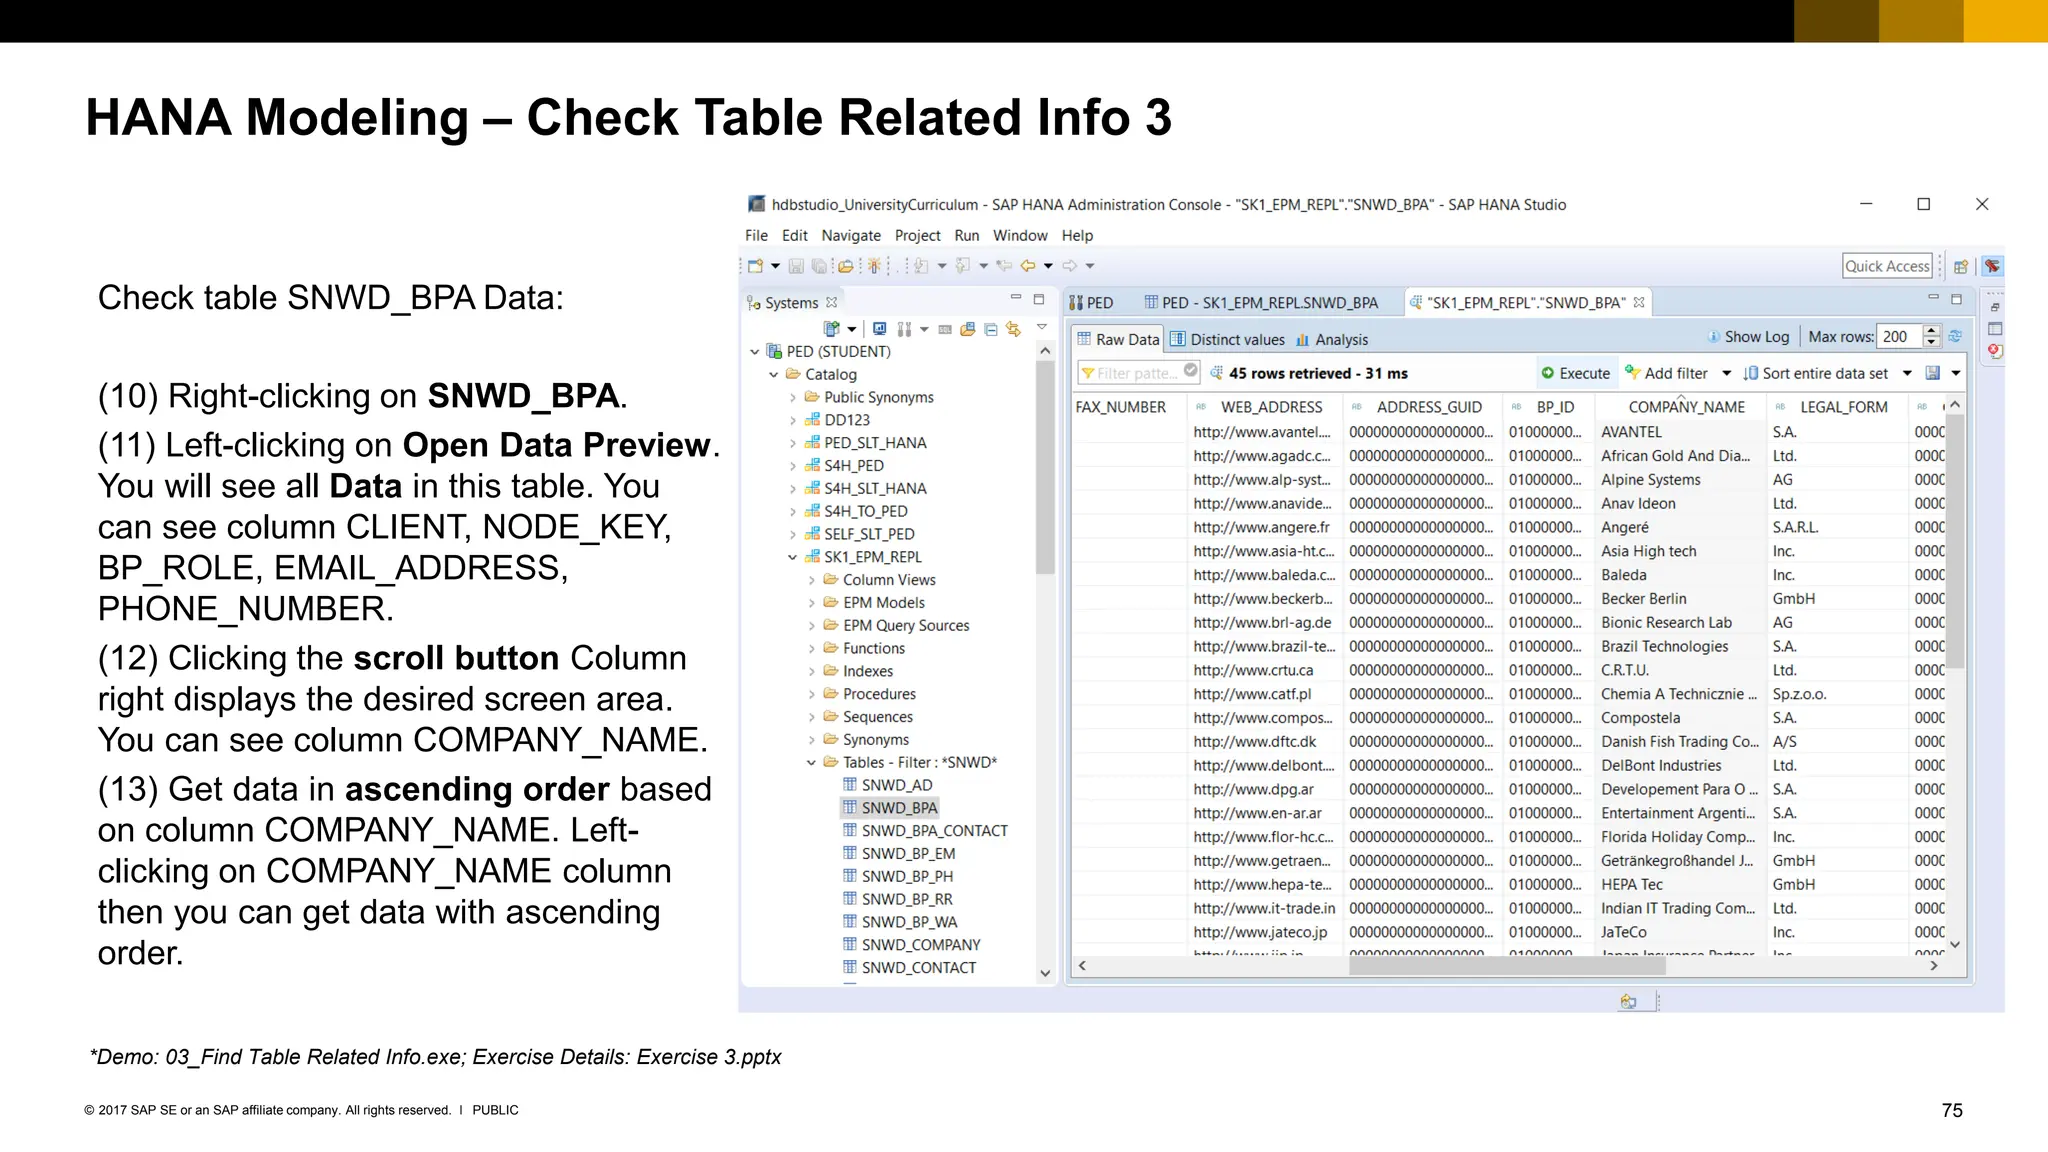Open the Add filter dropdown arrow
Screen dimensions: 2048x1152
coord(1726,373)
